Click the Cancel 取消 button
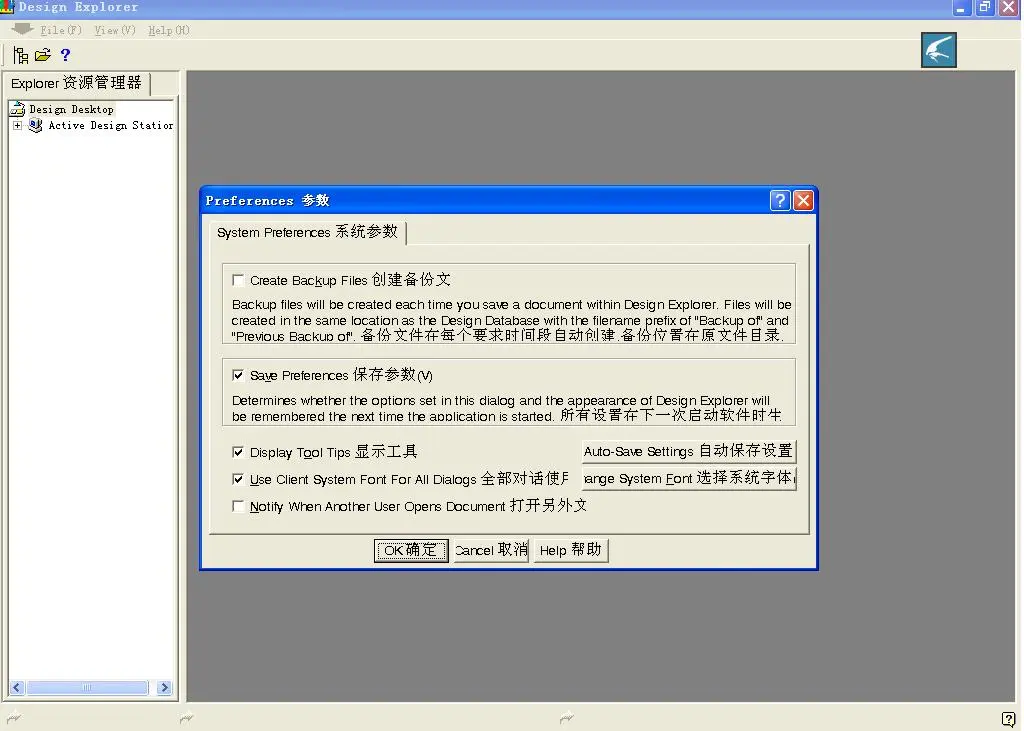Image resolution: width=1024 pixels, height=731 pixels. tap(491, 550)
